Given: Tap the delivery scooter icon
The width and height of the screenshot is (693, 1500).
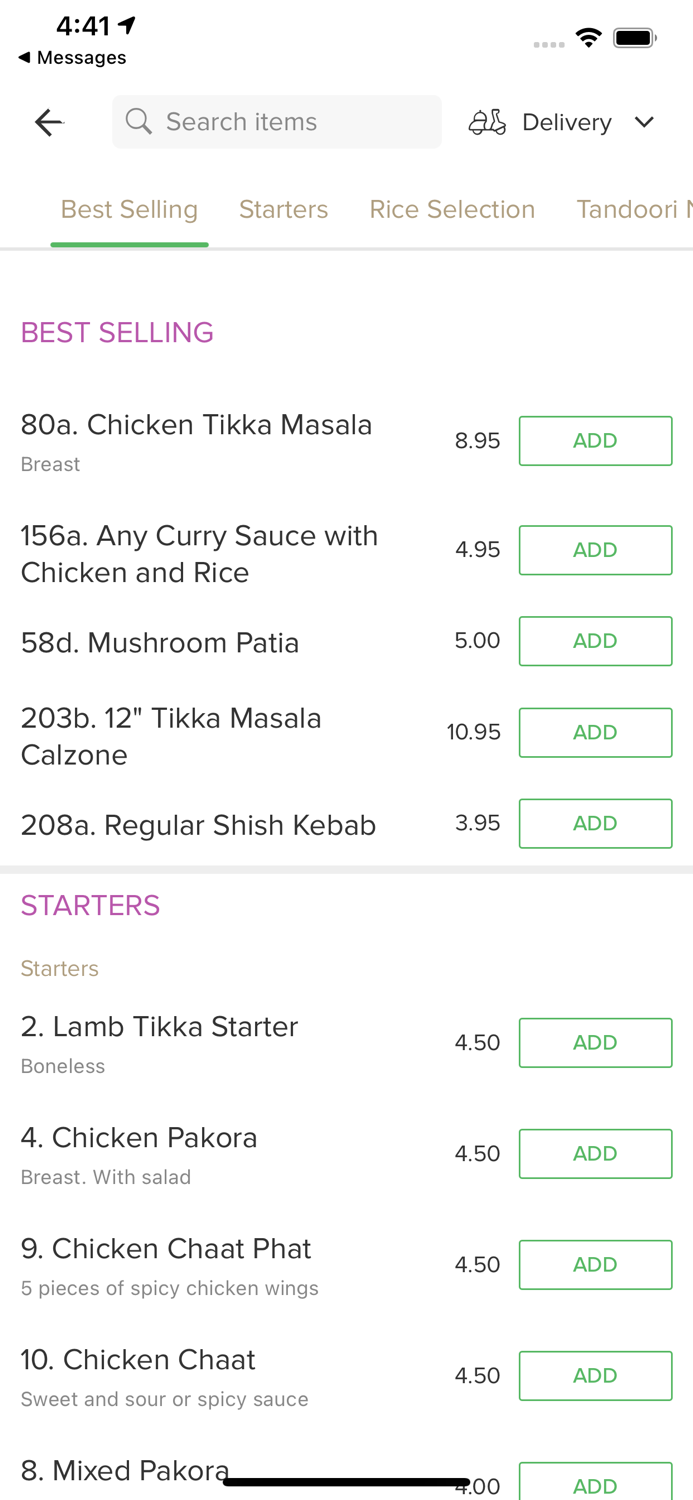Looking at the screenshot, I should [x=487, y=122].
